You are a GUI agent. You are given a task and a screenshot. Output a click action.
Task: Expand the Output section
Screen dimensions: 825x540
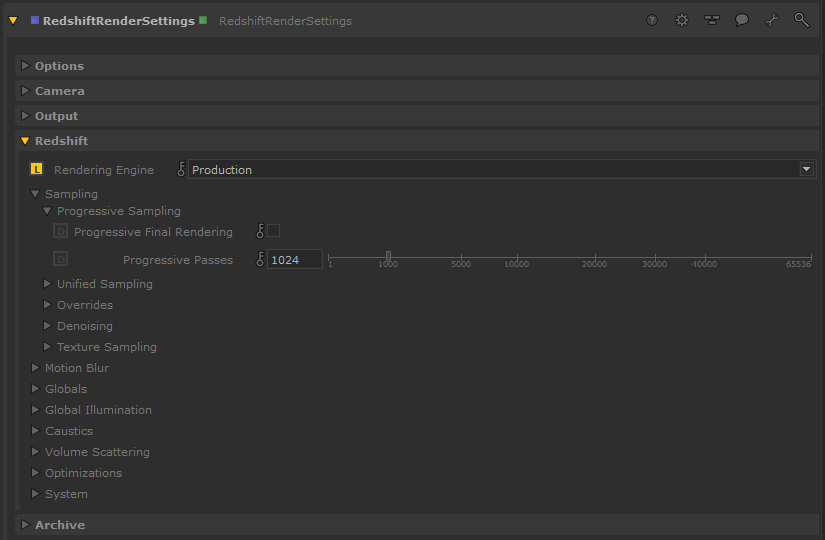(x=25, y=116)
